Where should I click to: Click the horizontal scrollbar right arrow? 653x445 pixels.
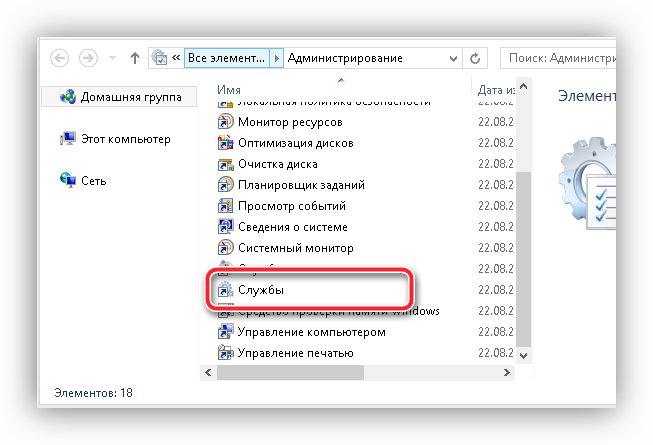[x=507, y=373]
